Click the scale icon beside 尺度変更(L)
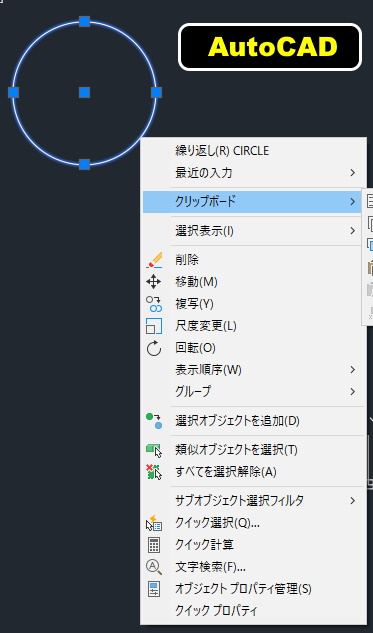 [154, 326]
